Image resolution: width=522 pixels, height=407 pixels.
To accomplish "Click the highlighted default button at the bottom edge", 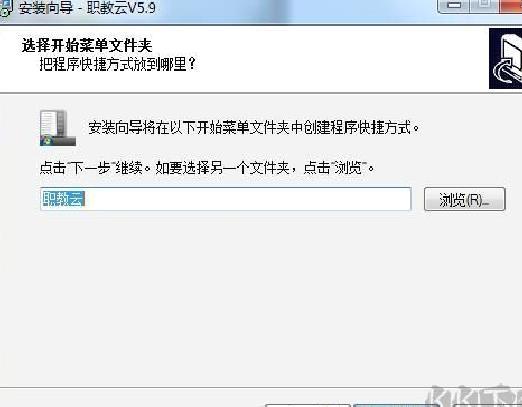I will [x=396, y=406].
